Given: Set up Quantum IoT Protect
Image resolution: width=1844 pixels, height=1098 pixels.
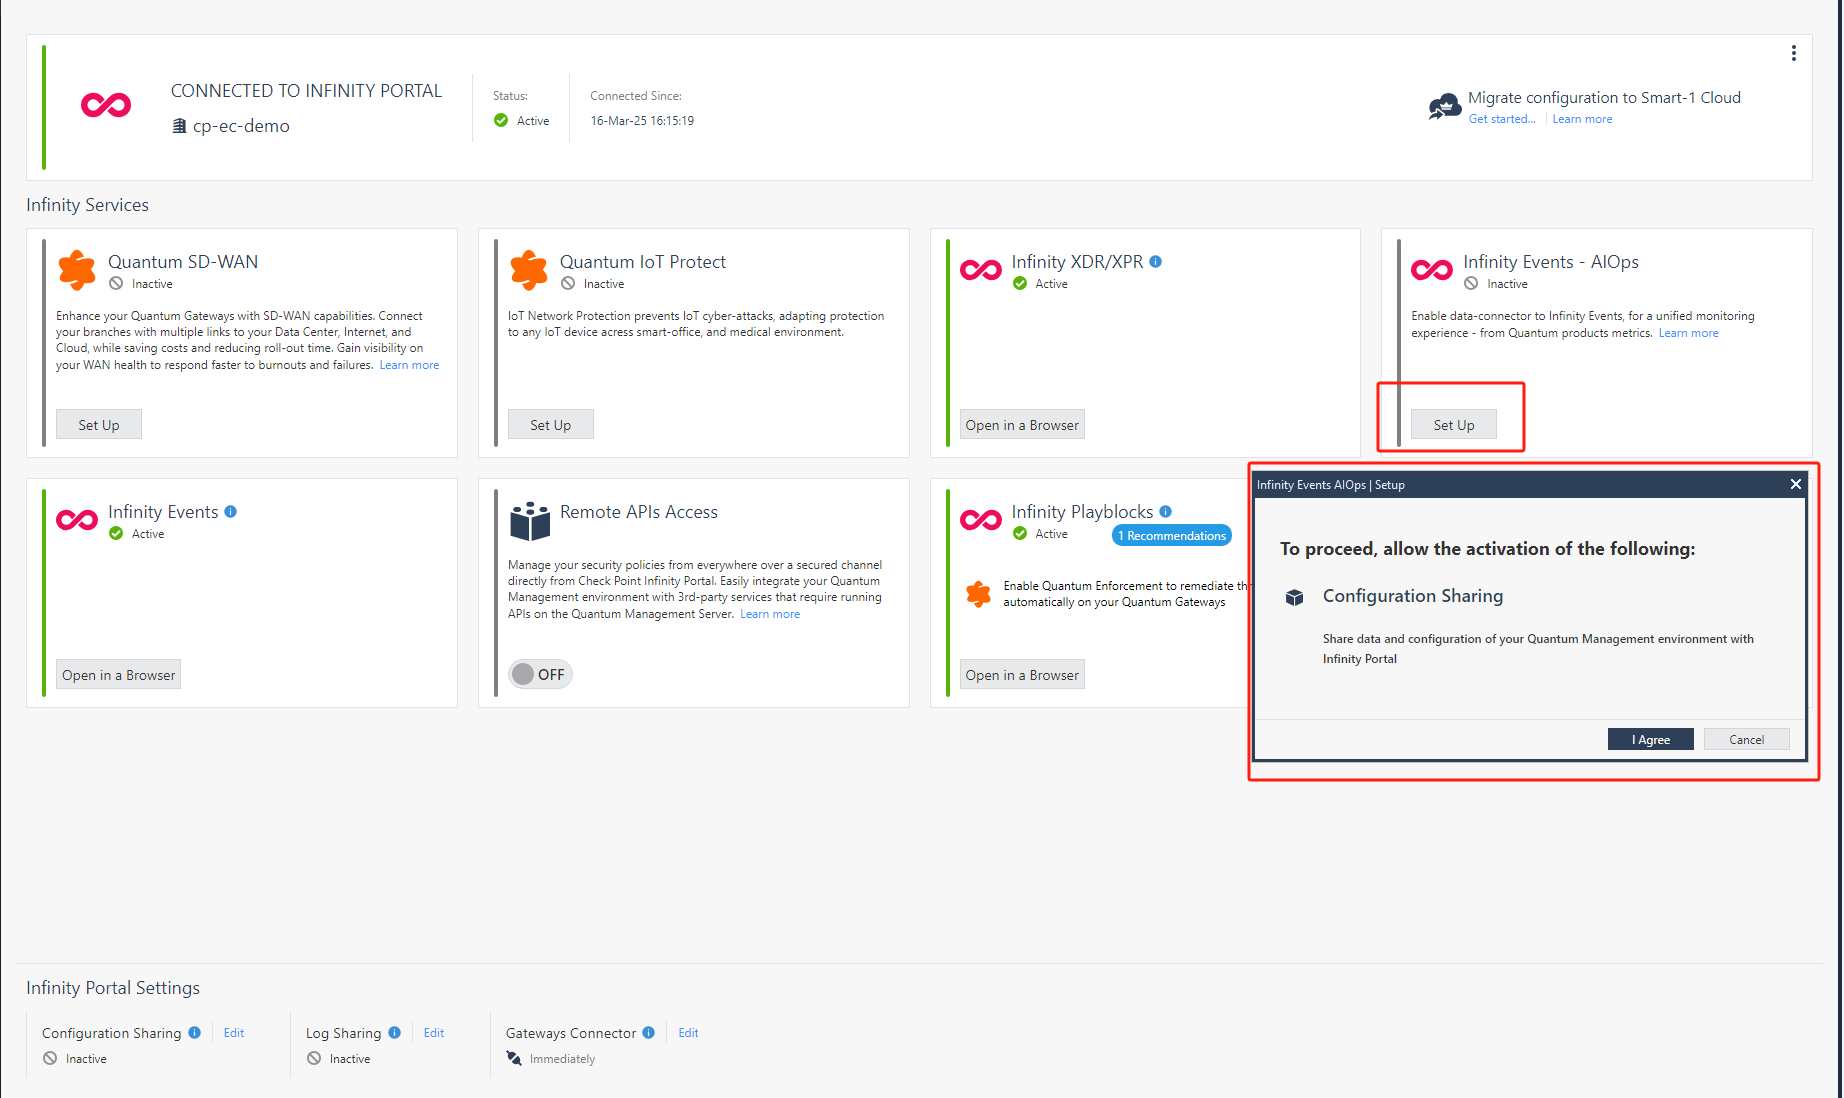Looking at the screenshot, I should click(550, 425).
